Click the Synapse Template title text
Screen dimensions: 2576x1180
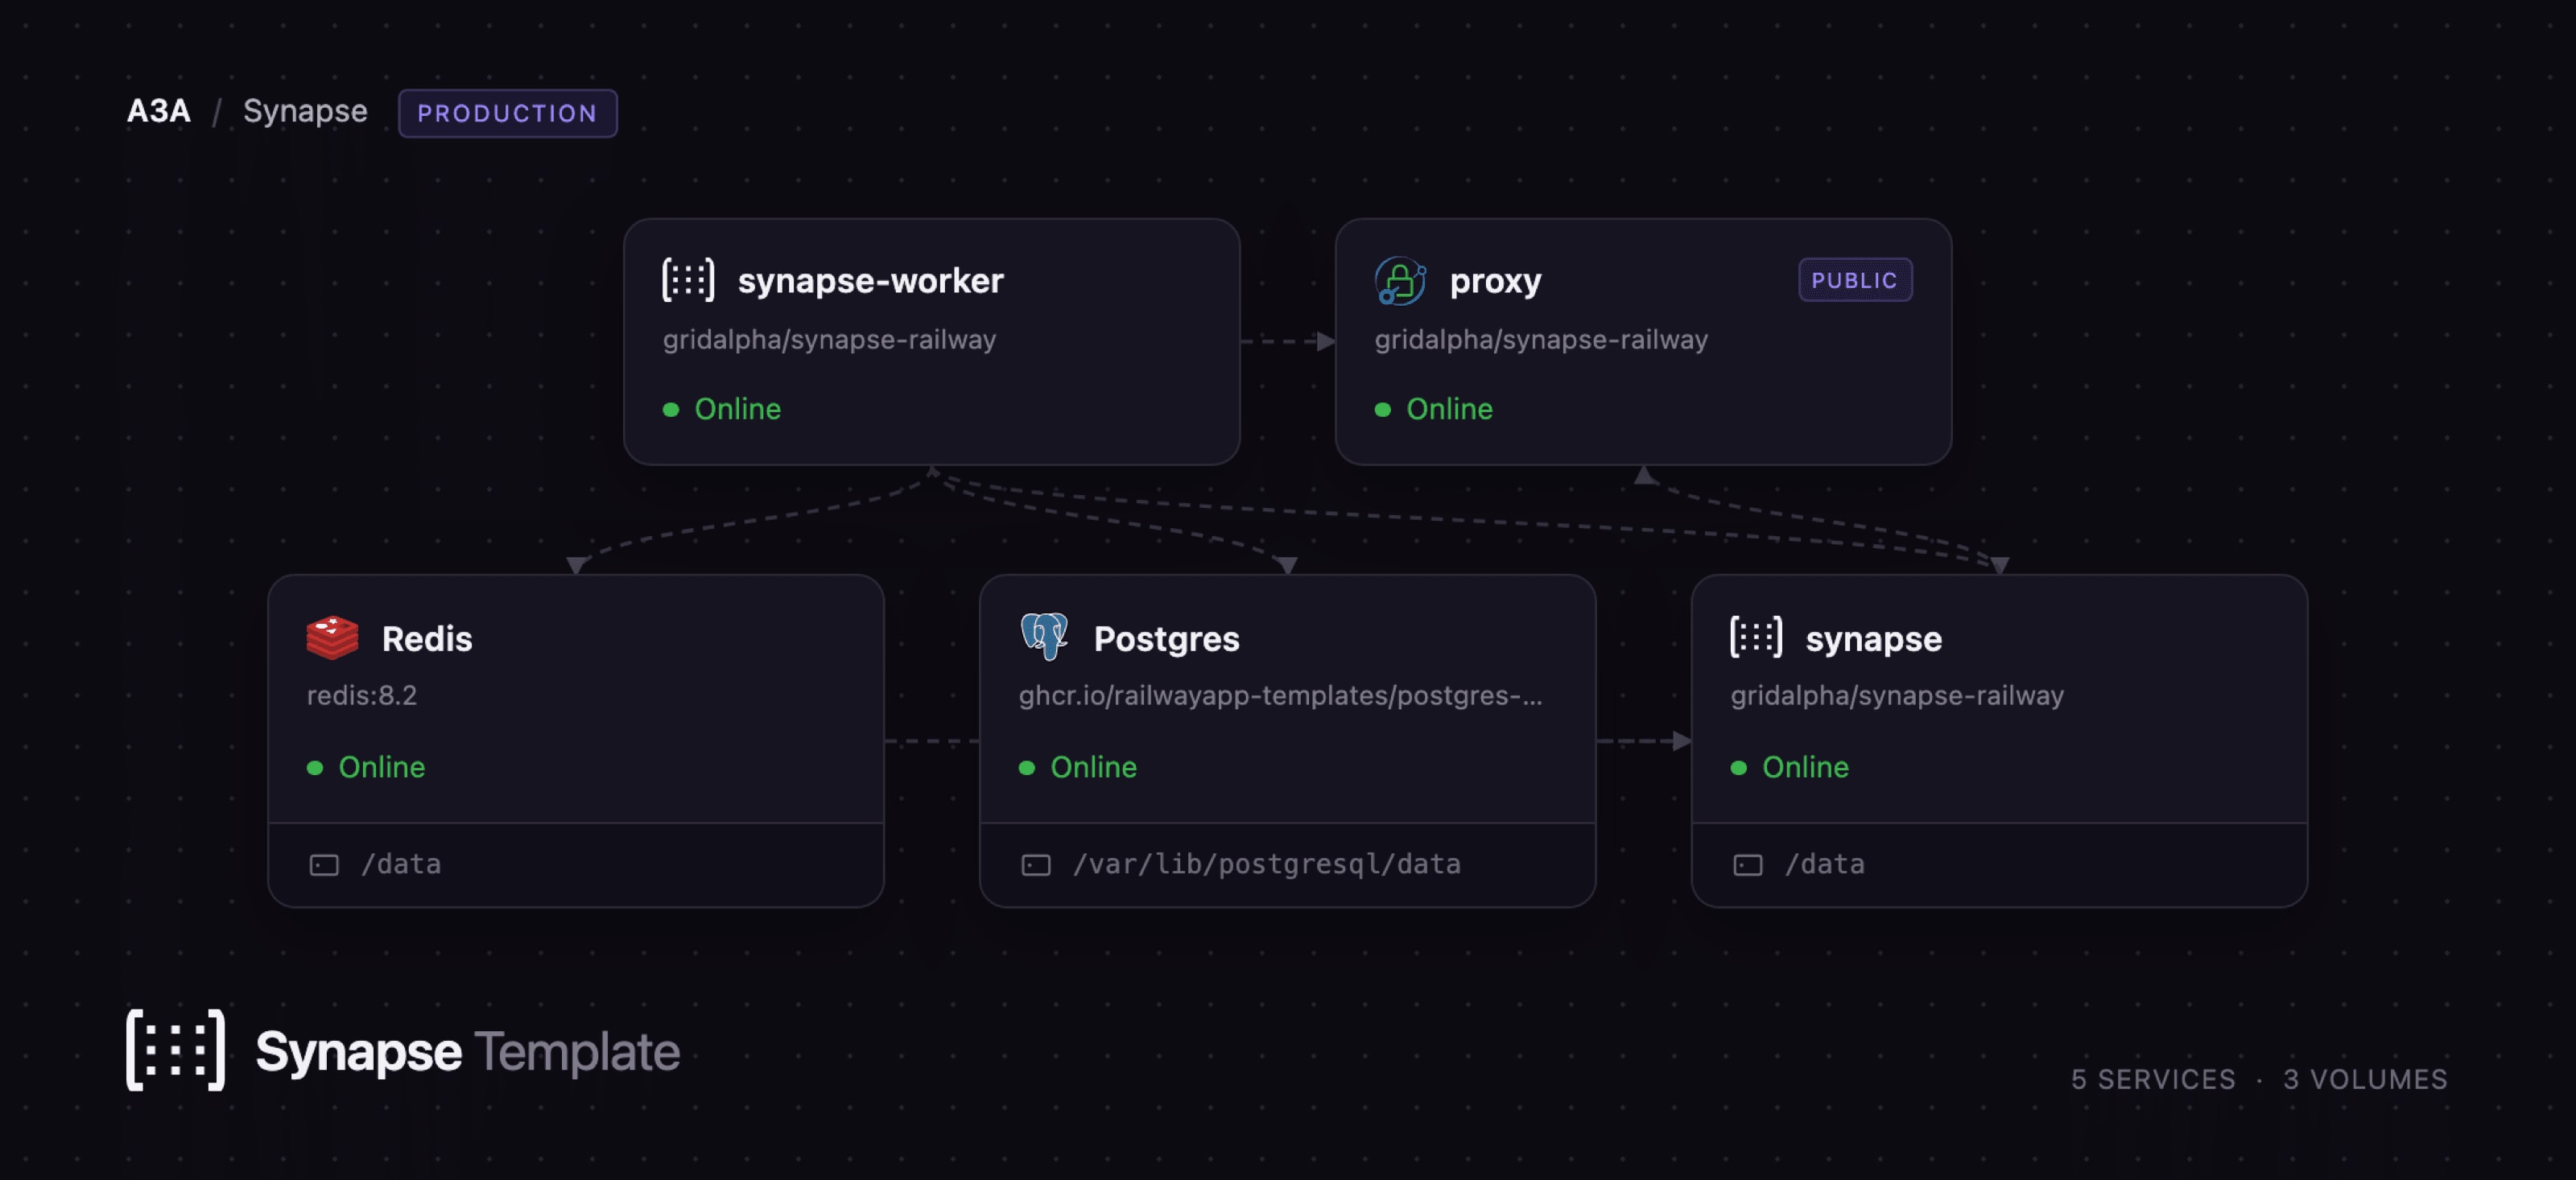pyautogui.click(x=468, y=1052)
